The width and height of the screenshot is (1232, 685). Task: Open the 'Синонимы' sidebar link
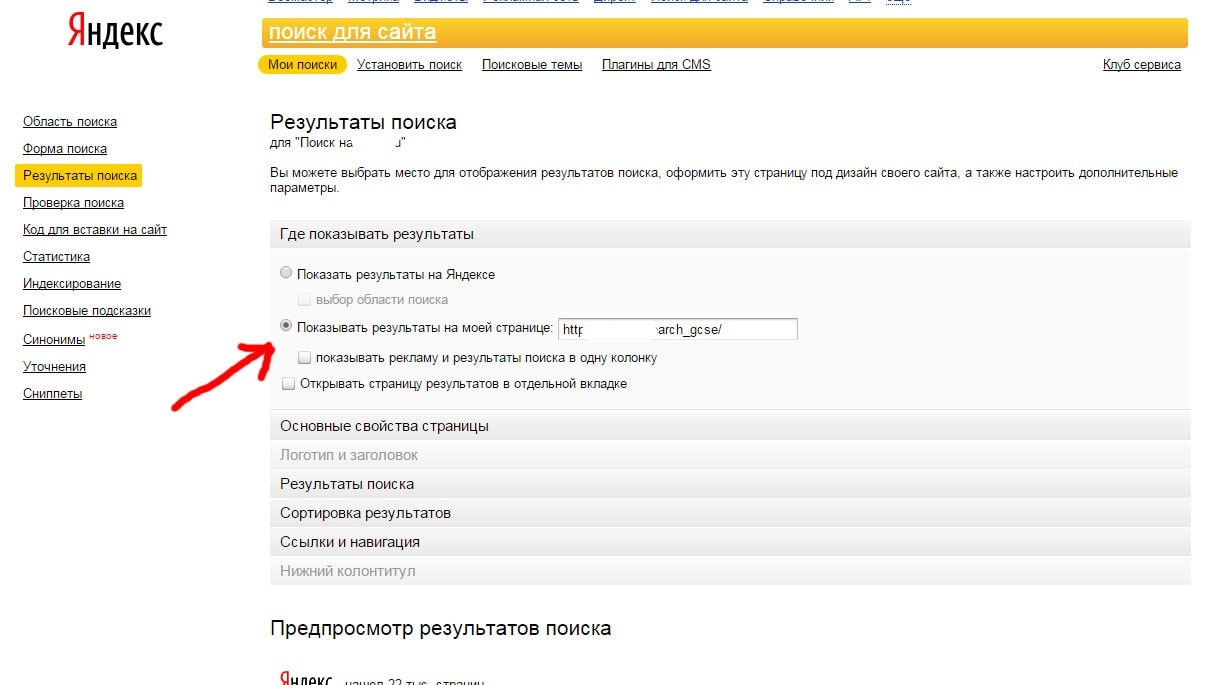(54, 340)
